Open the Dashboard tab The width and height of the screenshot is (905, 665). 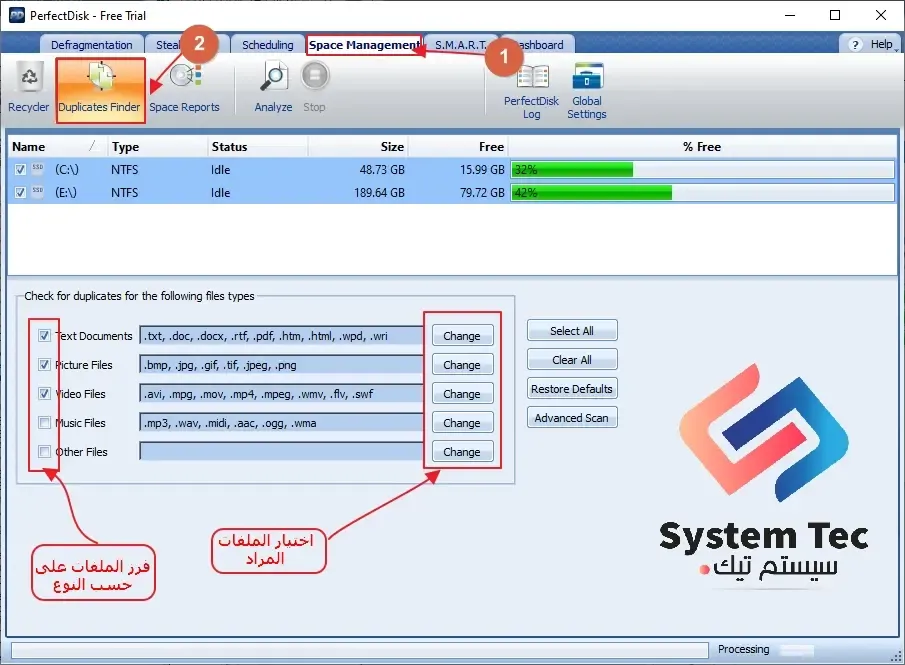tap(541, 44)
